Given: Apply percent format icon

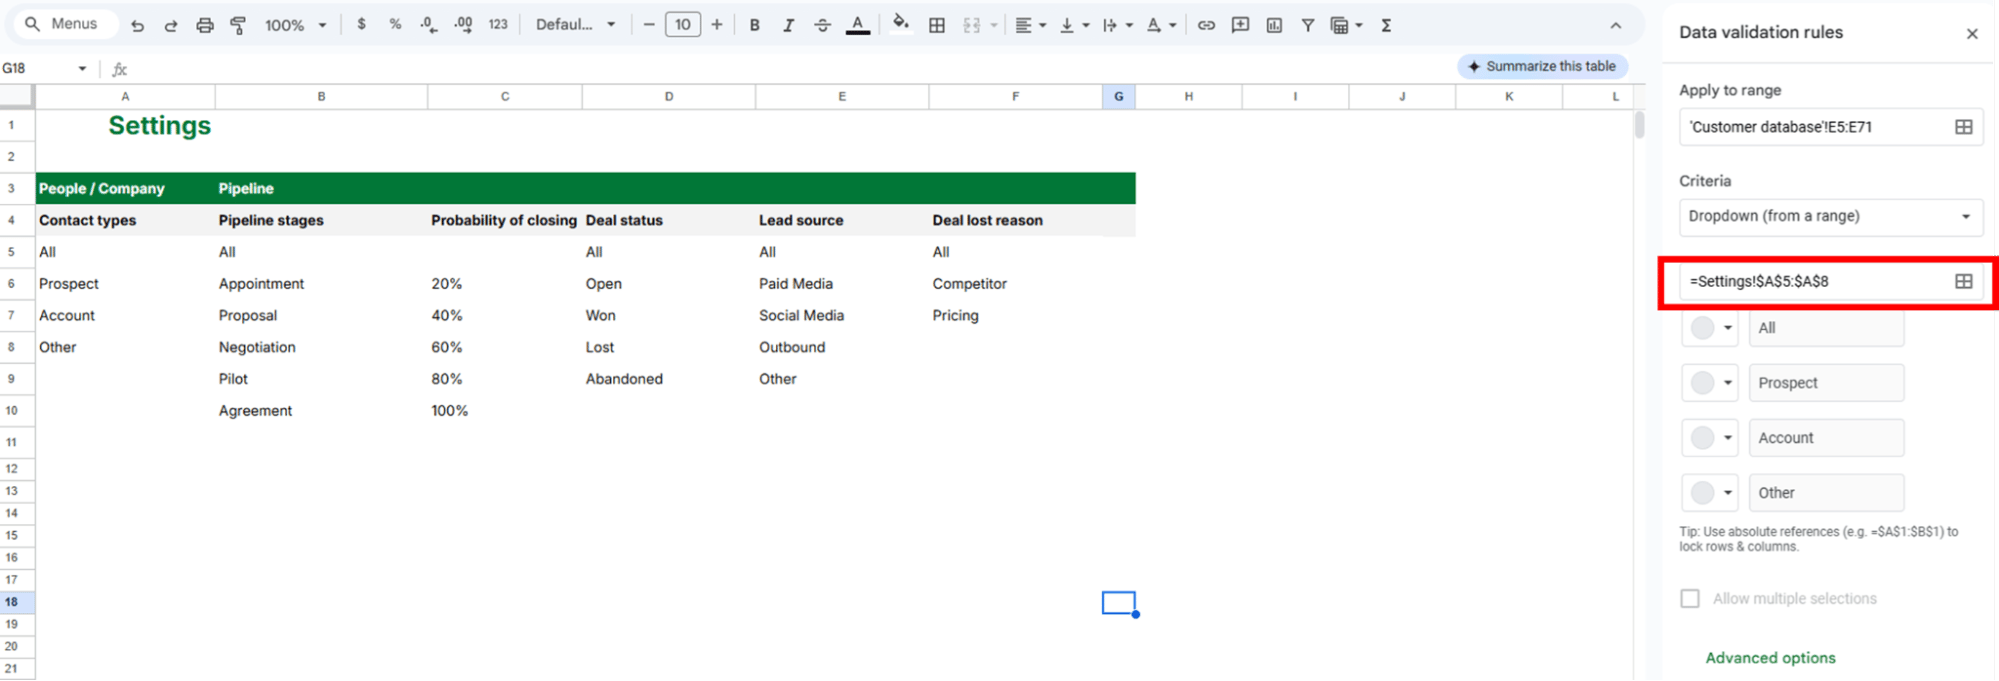Looking at the screenshot, I should (395, 24).
